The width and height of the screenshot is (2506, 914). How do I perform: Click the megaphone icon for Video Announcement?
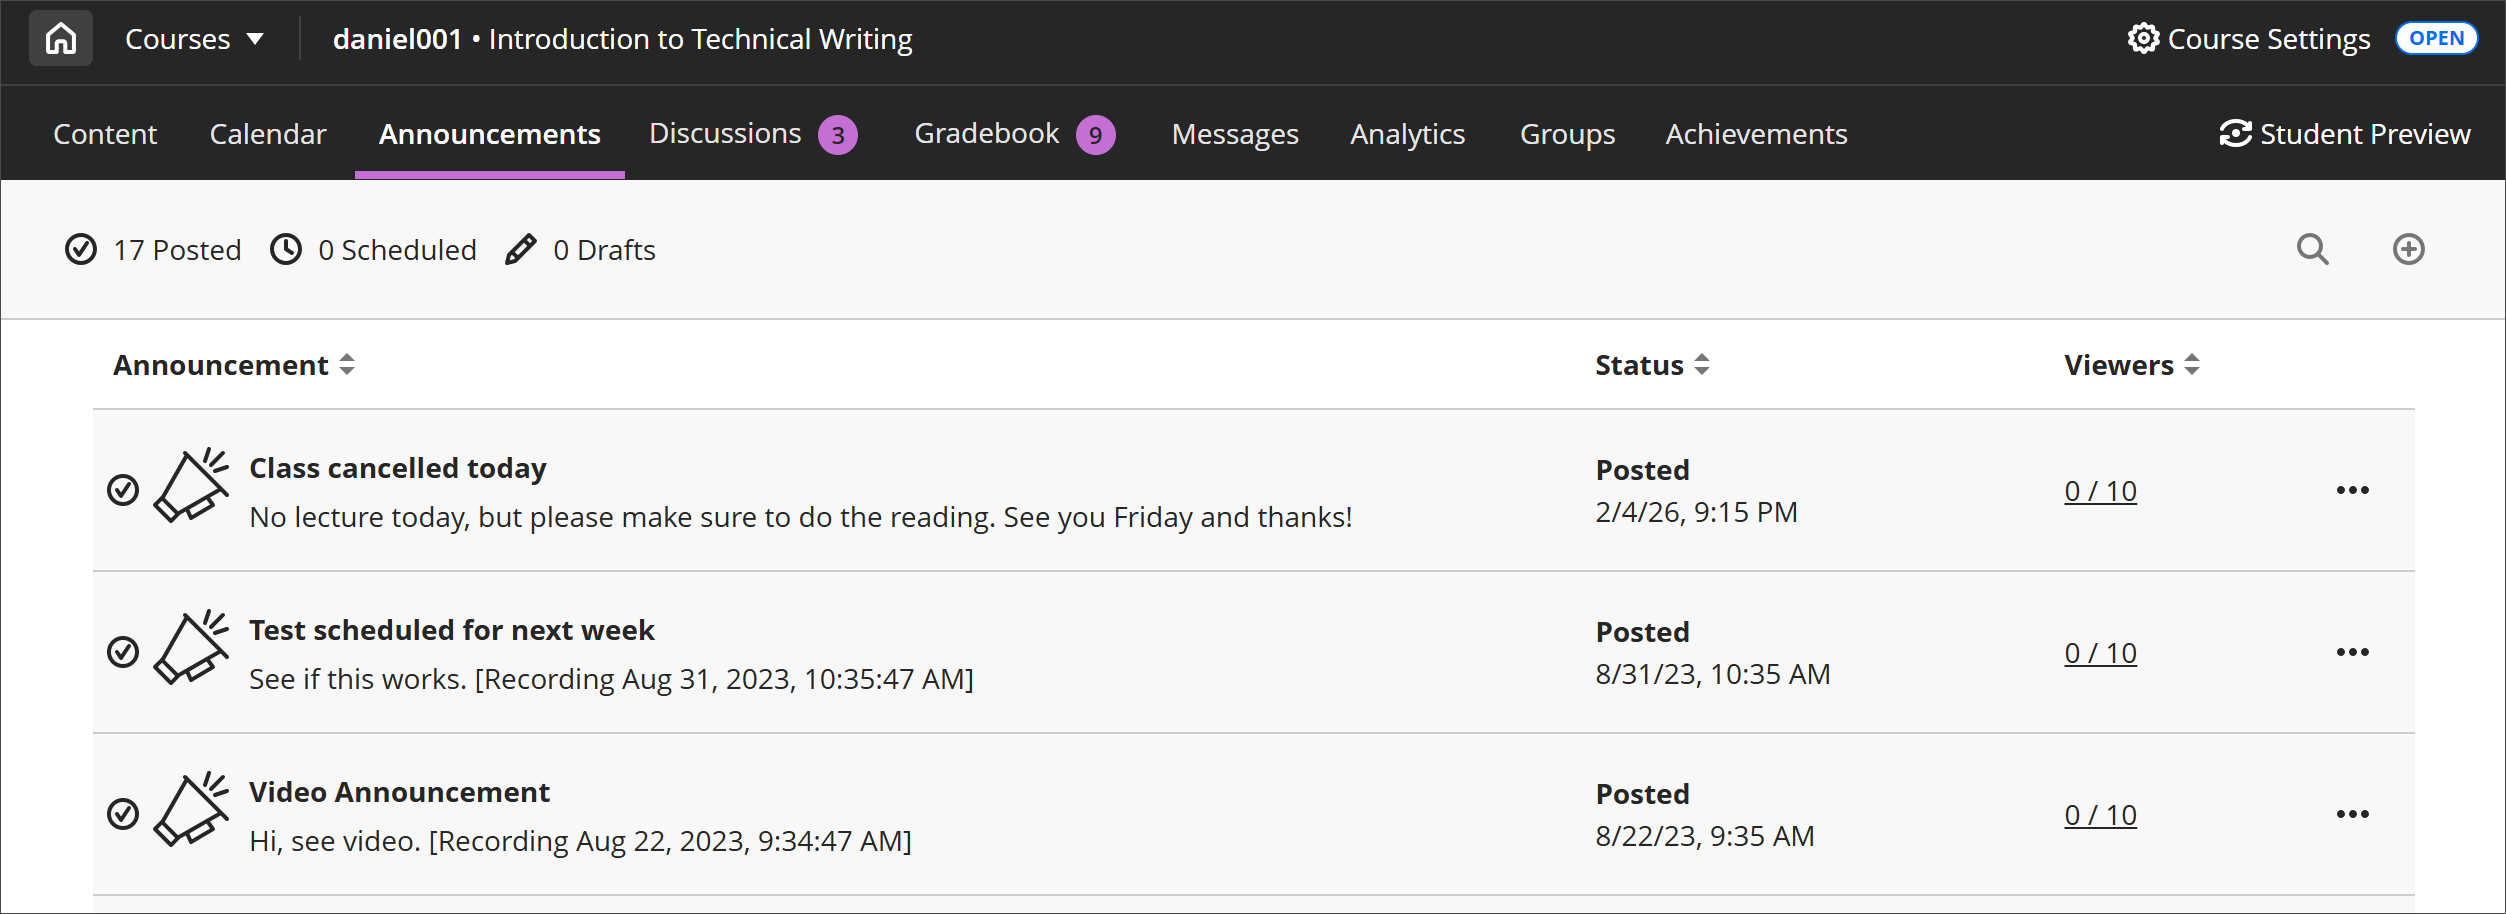pyautogui.click(x=190, y=812)
